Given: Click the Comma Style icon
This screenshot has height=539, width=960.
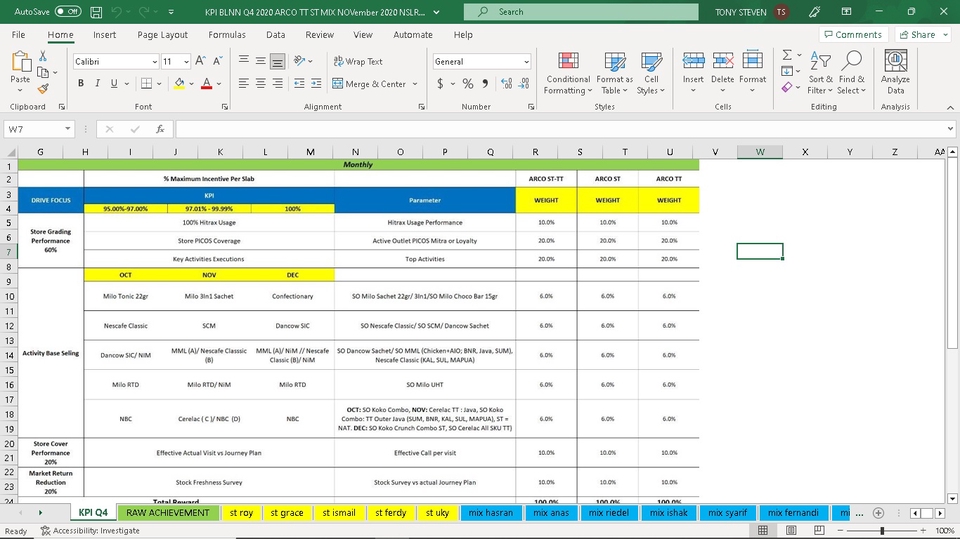Looking at the screenshot, I should click(485, 83).
